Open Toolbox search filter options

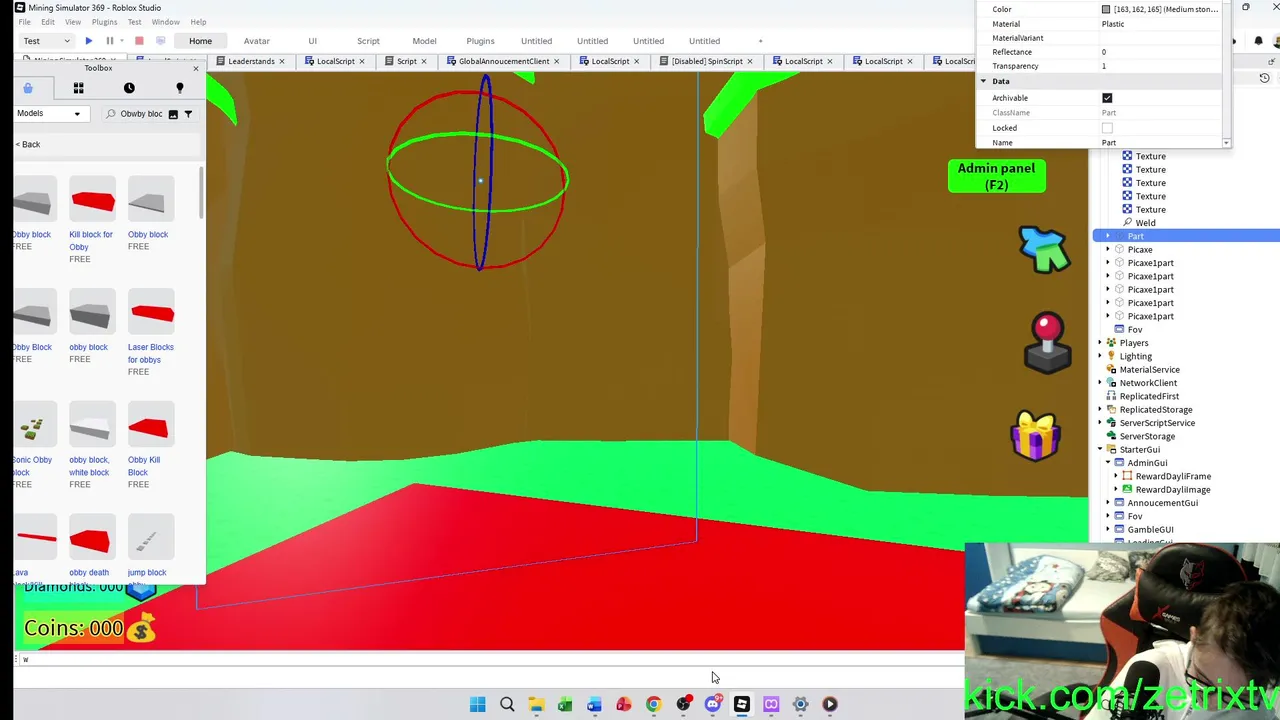[x=188, y=114]
